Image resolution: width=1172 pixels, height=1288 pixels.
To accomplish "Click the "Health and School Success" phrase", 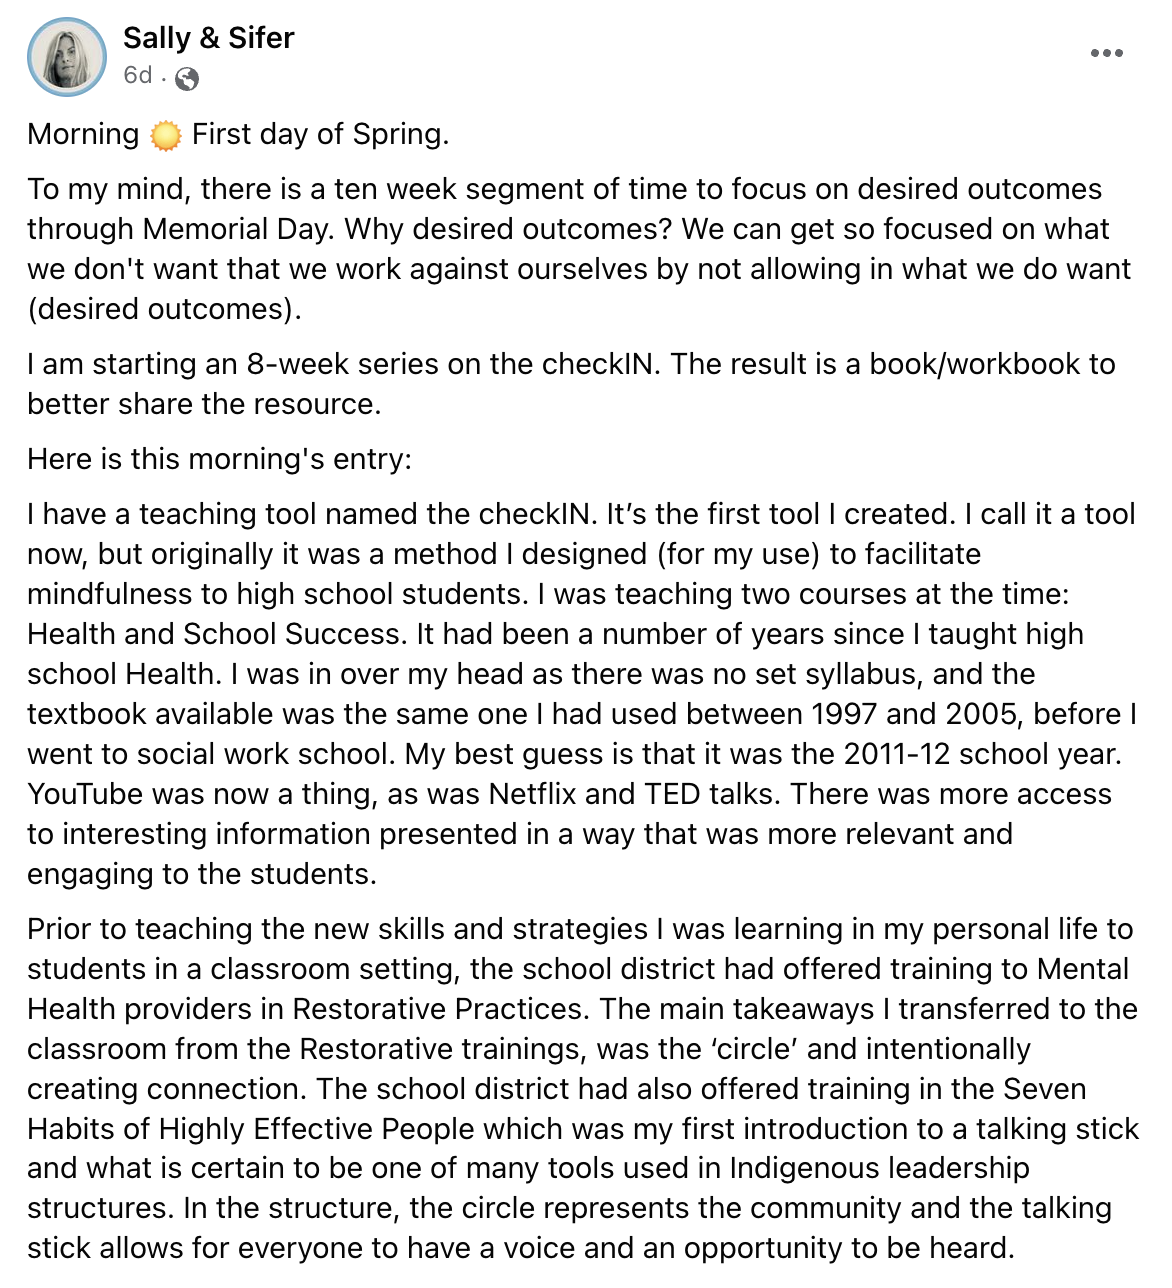I will 213,634.
